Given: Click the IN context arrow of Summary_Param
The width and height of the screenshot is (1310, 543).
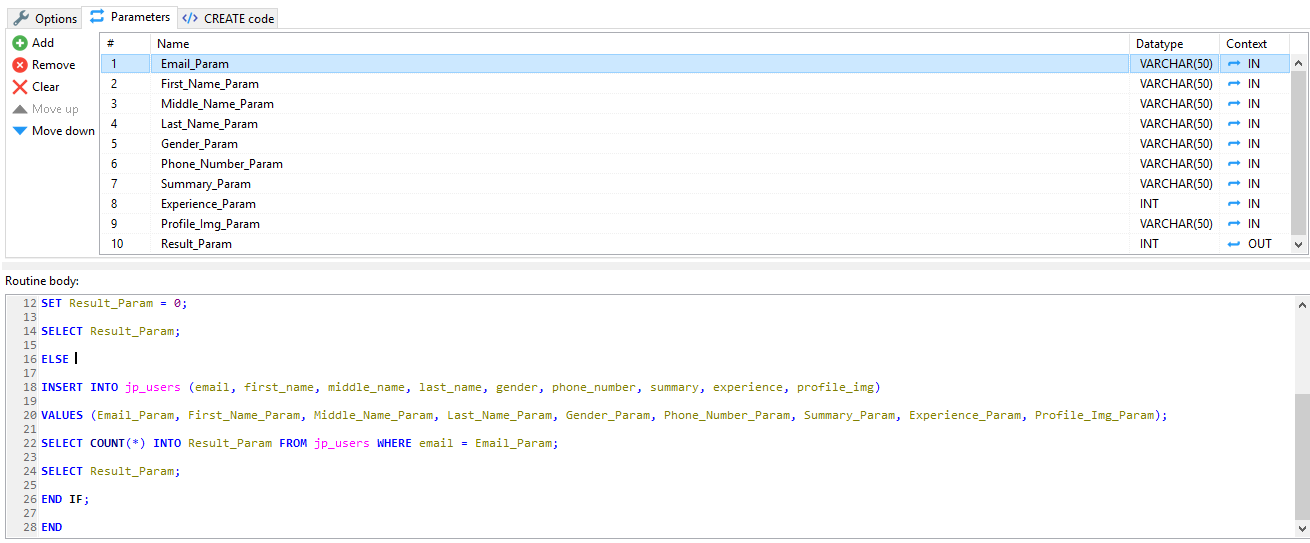Looking at the screenshot, I should click(1234, 184).
